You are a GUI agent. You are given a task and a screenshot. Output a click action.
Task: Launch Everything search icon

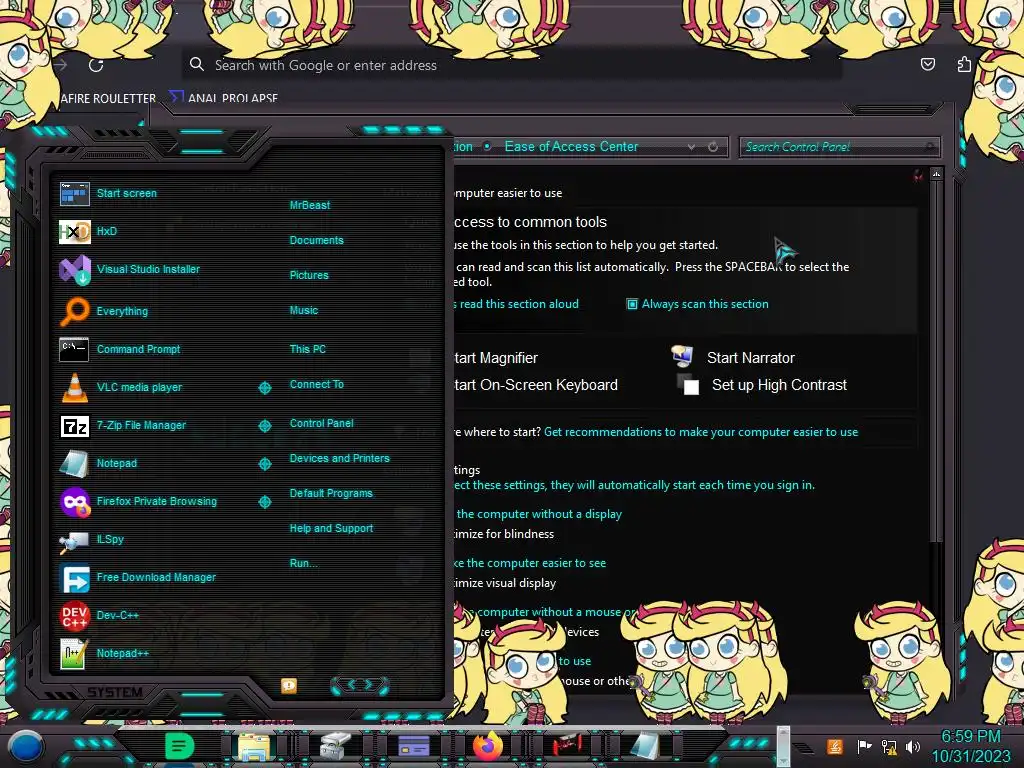[x=74, y=312]
